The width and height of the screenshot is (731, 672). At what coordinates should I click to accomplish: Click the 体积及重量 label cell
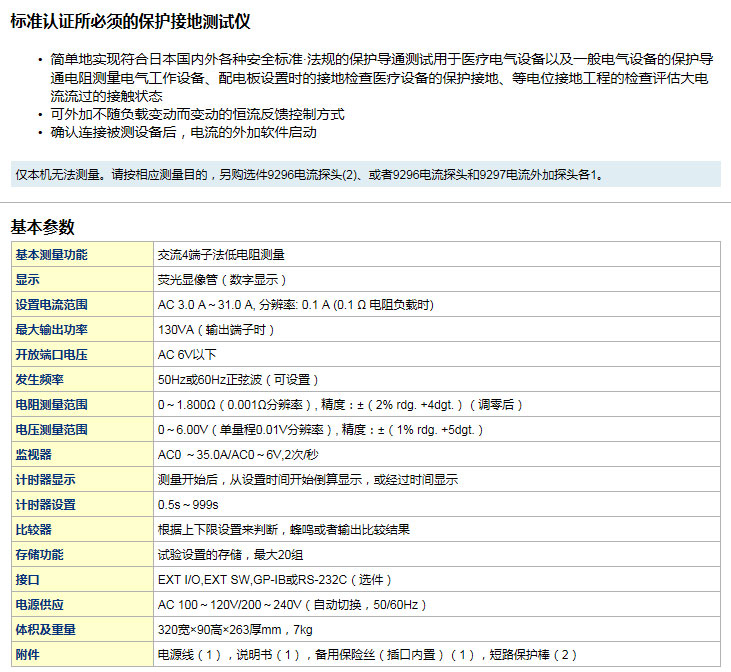pos(45,630)
